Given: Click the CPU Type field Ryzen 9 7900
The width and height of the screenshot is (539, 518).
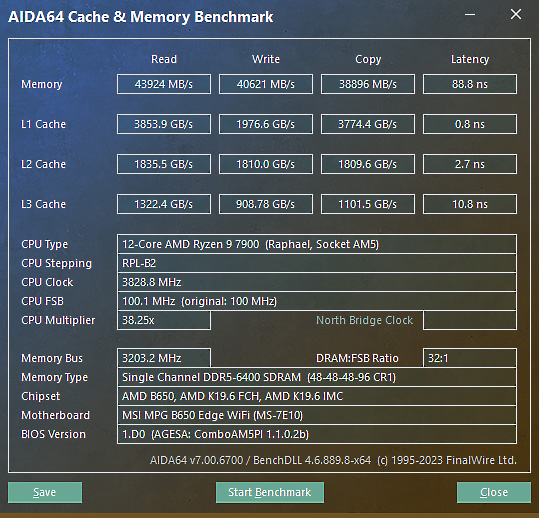Looking at the screenshot, I should click(x=317, y=244).
